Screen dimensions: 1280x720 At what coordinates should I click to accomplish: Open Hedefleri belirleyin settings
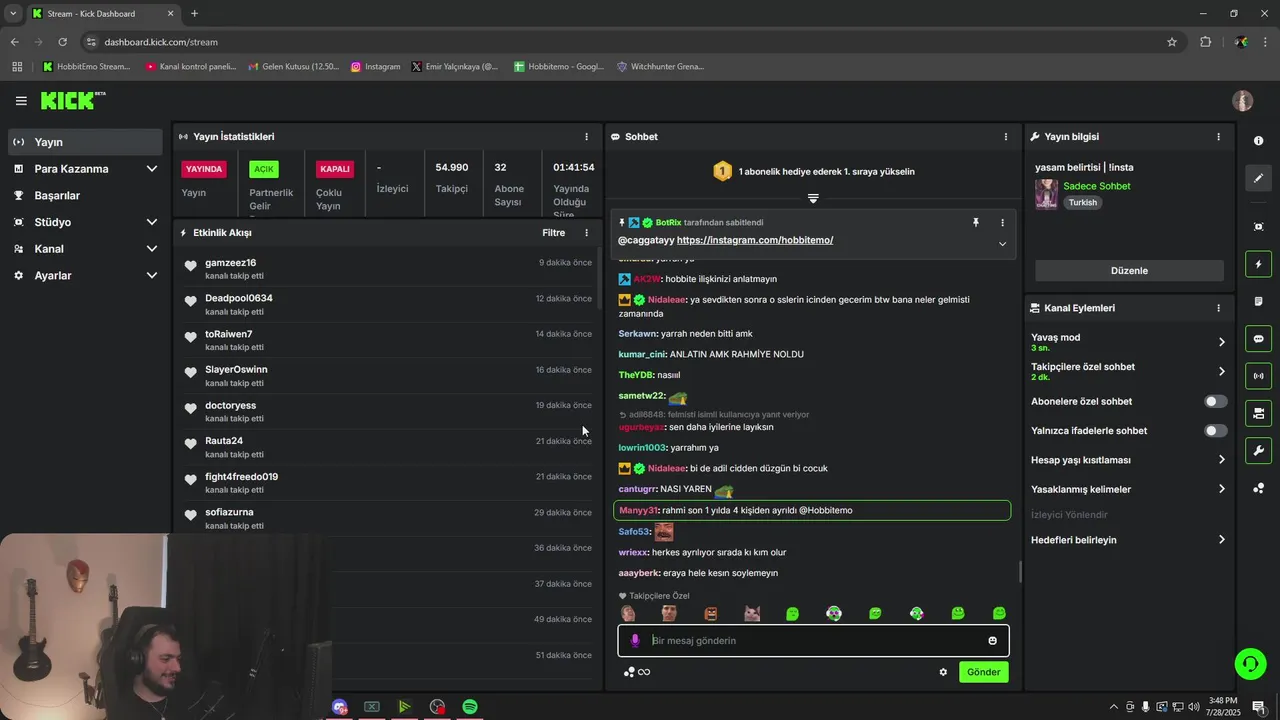1127,540
